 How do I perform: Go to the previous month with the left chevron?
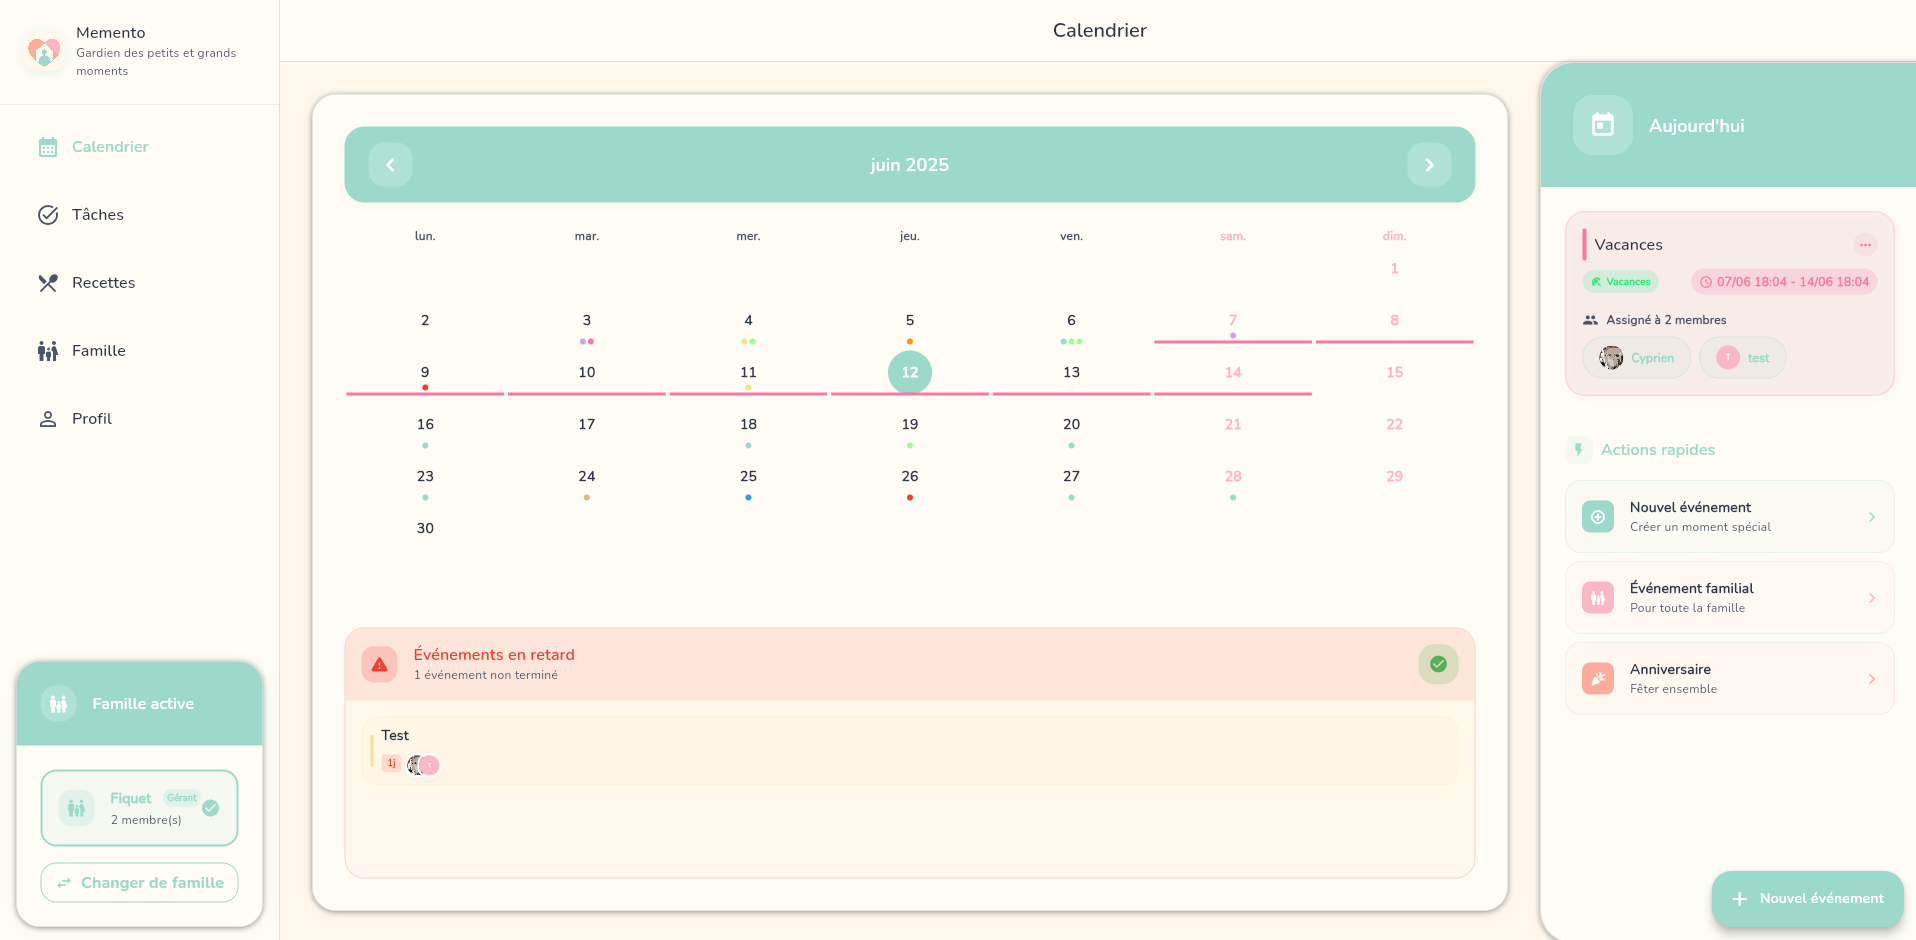390,164
